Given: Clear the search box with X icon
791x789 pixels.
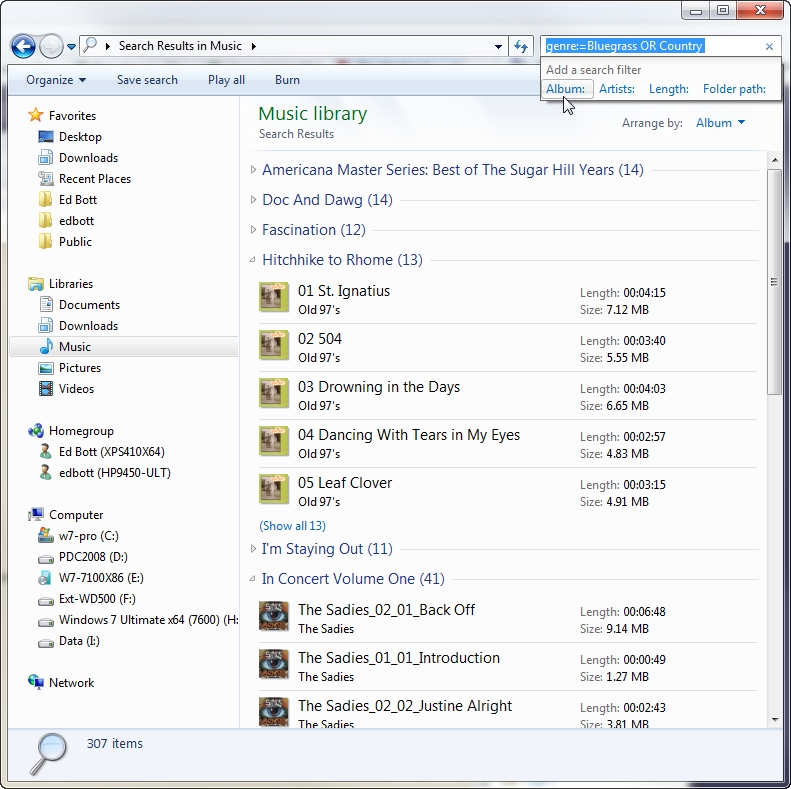Looking at the screenshot, I should 769,46.
